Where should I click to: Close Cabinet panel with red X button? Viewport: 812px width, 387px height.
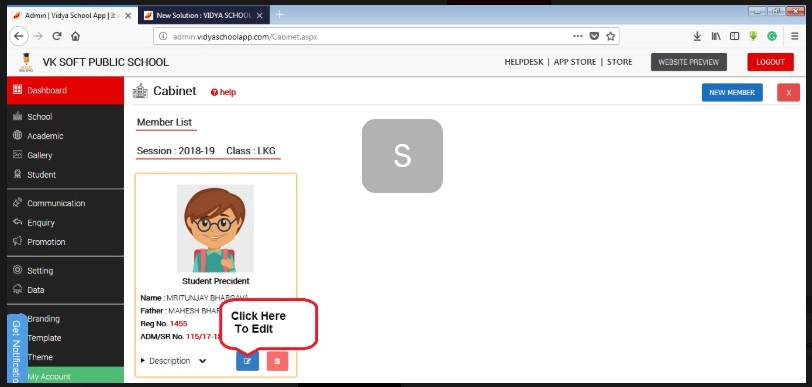click(x=788, y=92)
